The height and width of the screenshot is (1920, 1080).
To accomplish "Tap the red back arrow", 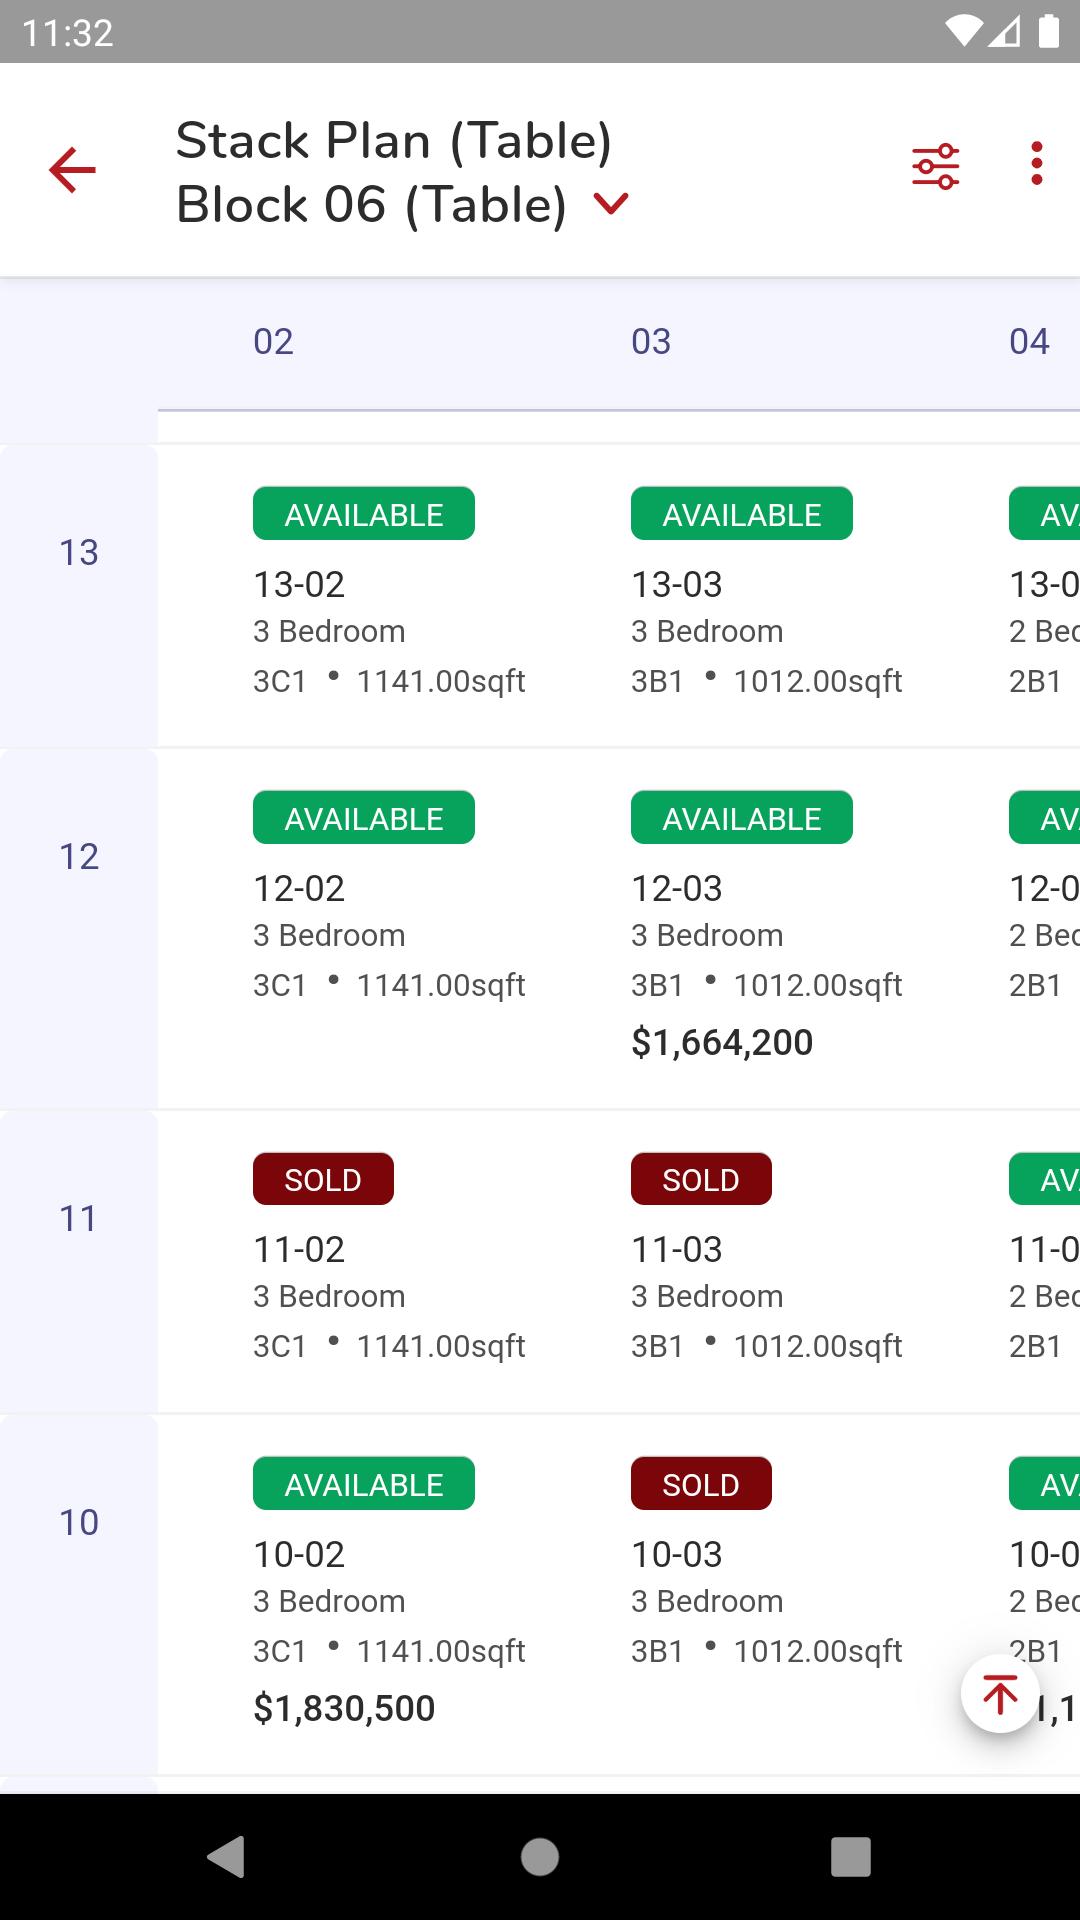I will (72, 169).
